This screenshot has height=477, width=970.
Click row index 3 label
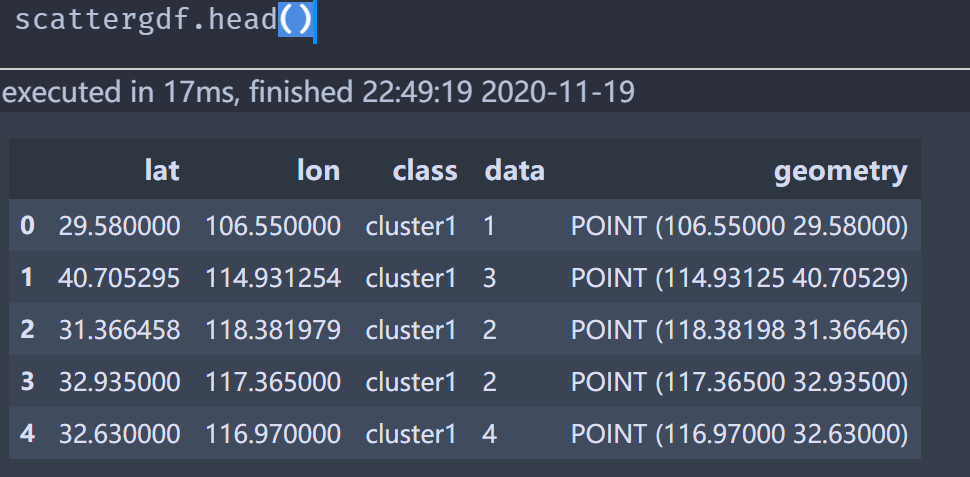pos(27,382)
